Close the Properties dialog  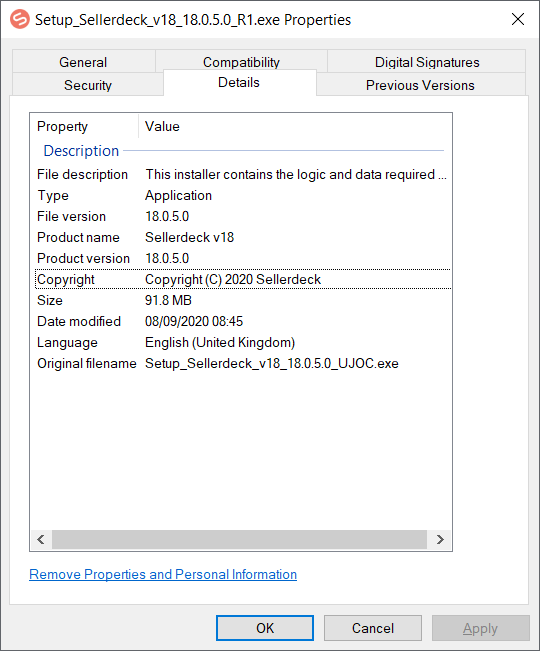(518, 19)
